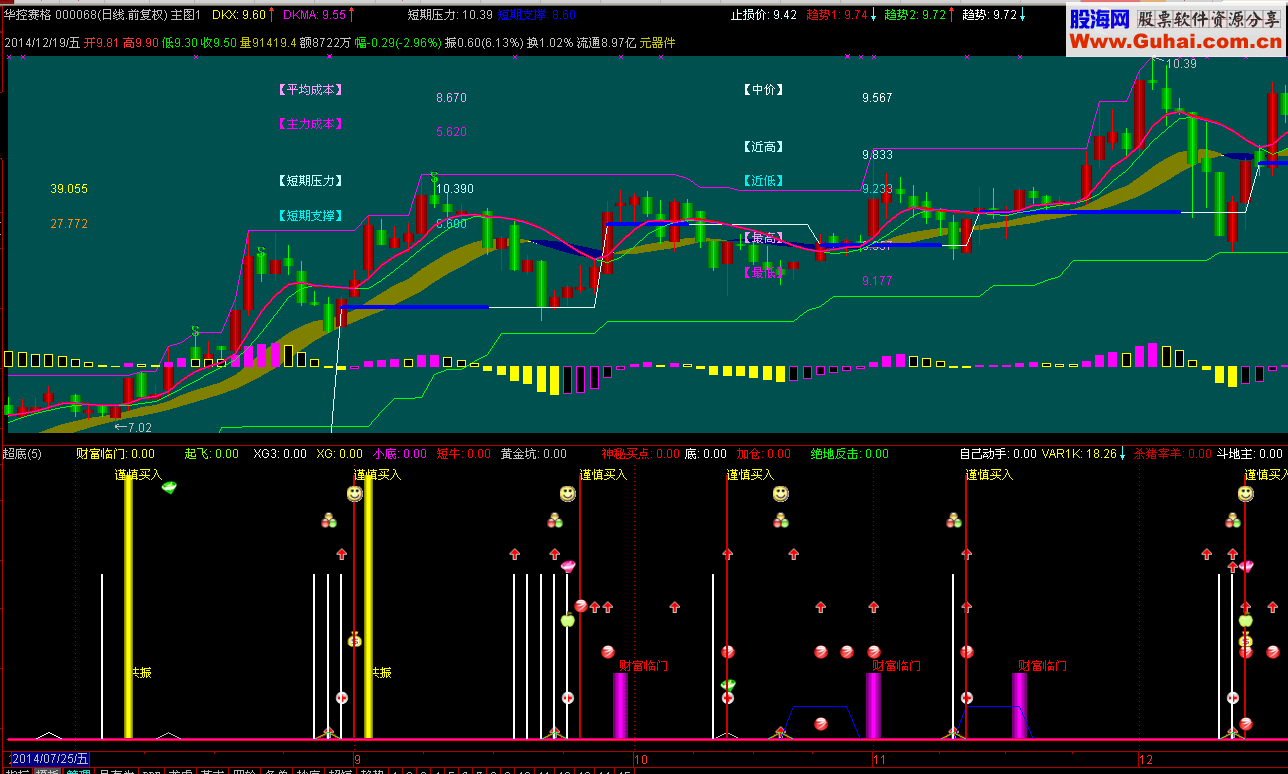The image size is (1288, 774).
Task: Click three-ball cluster under late-October smiley
Action: 780,520
